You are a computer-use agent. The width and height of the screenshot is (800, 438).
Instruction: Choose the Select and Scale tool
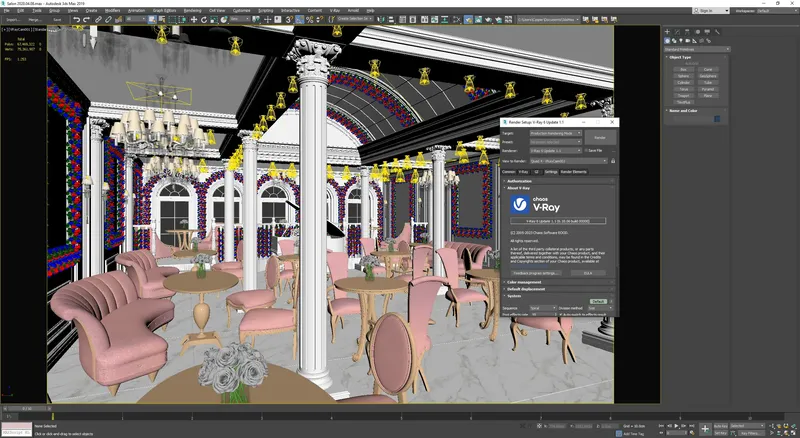tap(213, 20)
